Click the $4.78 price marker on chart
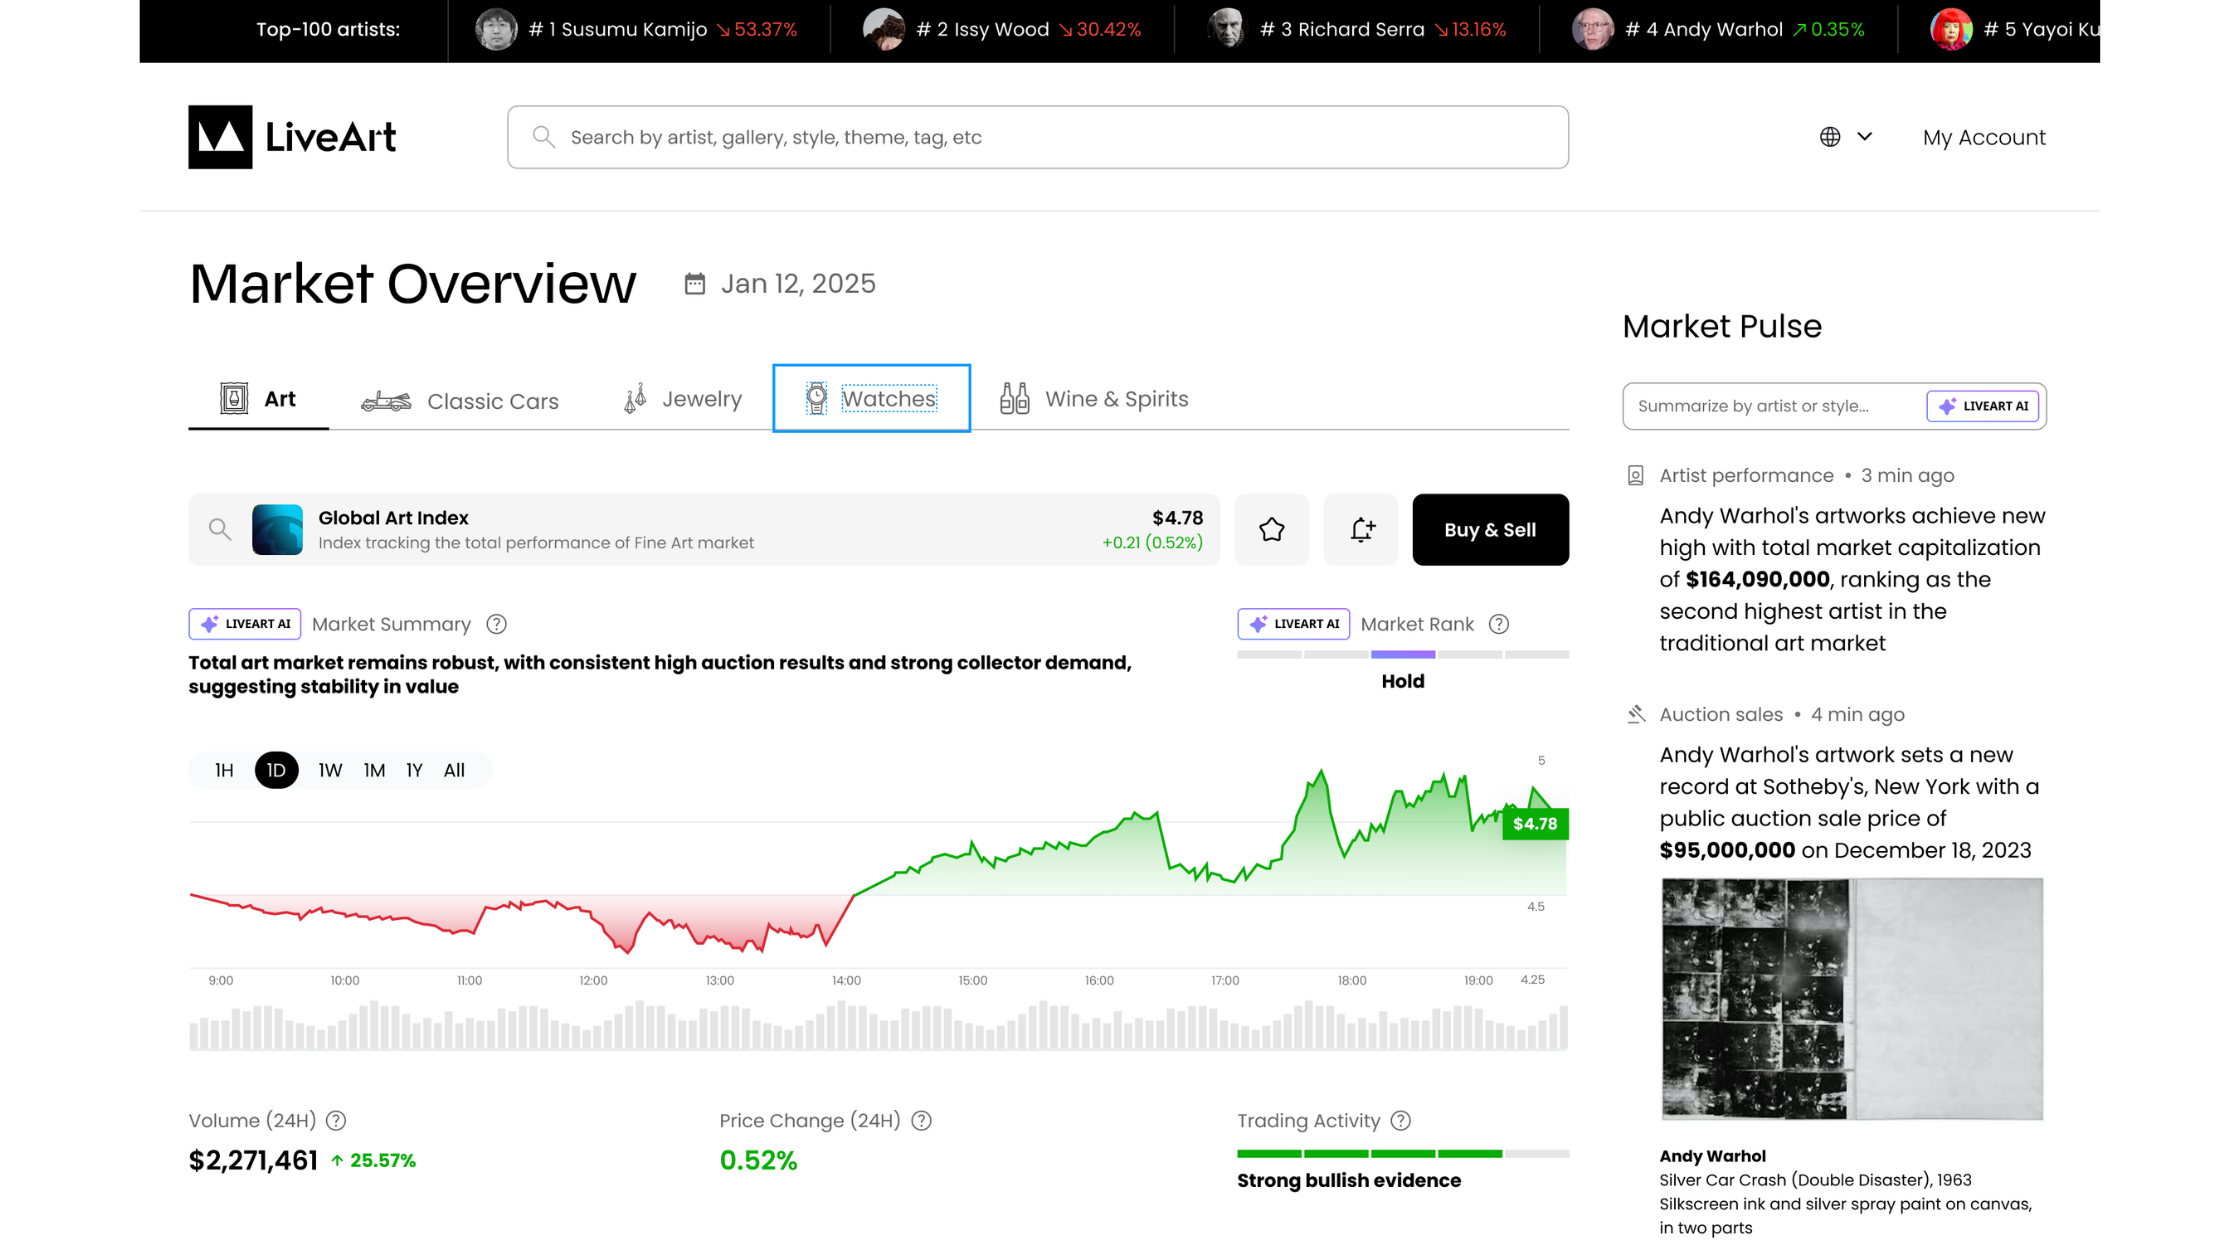The image size is (2240, 1260). tap(1535, 824)
